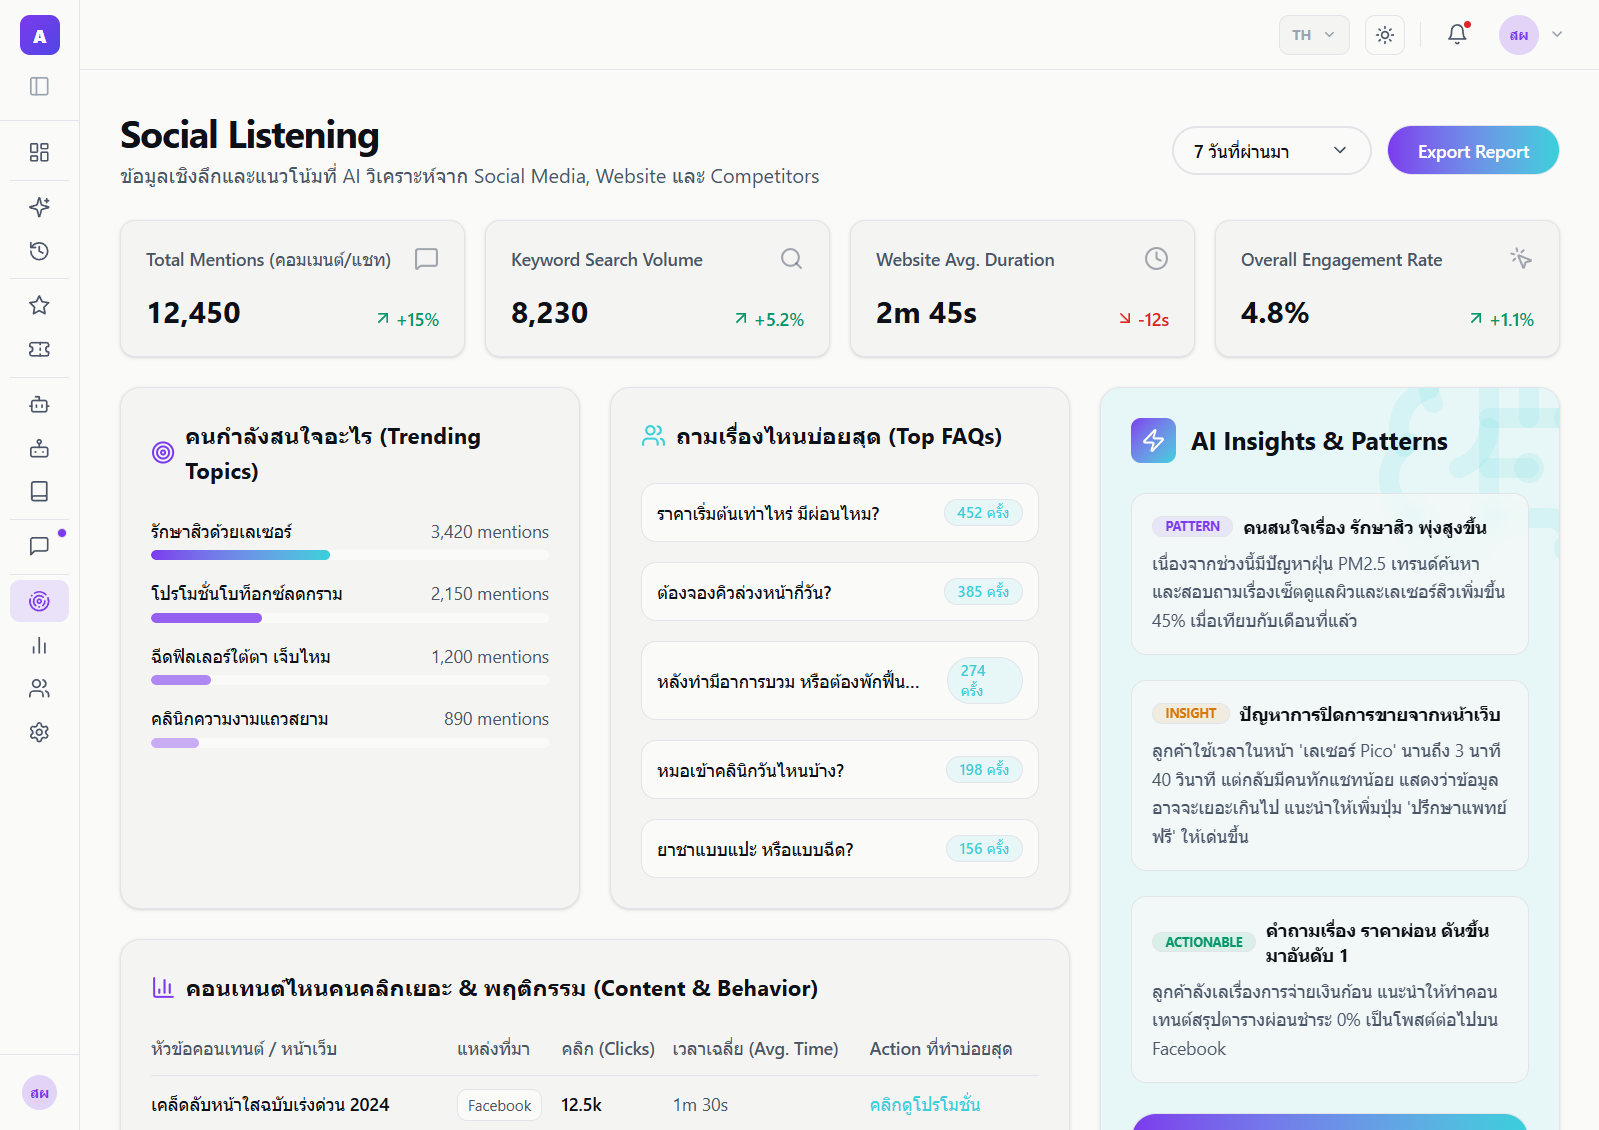Open the users team icon in sidebar
This screenshot has width=1599, height=1130.
(40, 689)
